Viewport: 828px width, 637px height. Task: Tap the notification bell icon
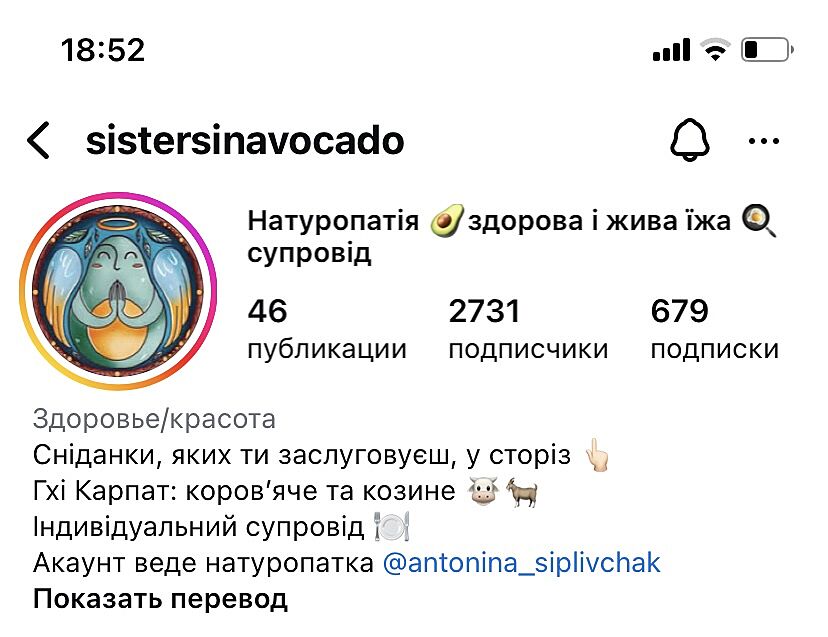(x=690, y=140)
